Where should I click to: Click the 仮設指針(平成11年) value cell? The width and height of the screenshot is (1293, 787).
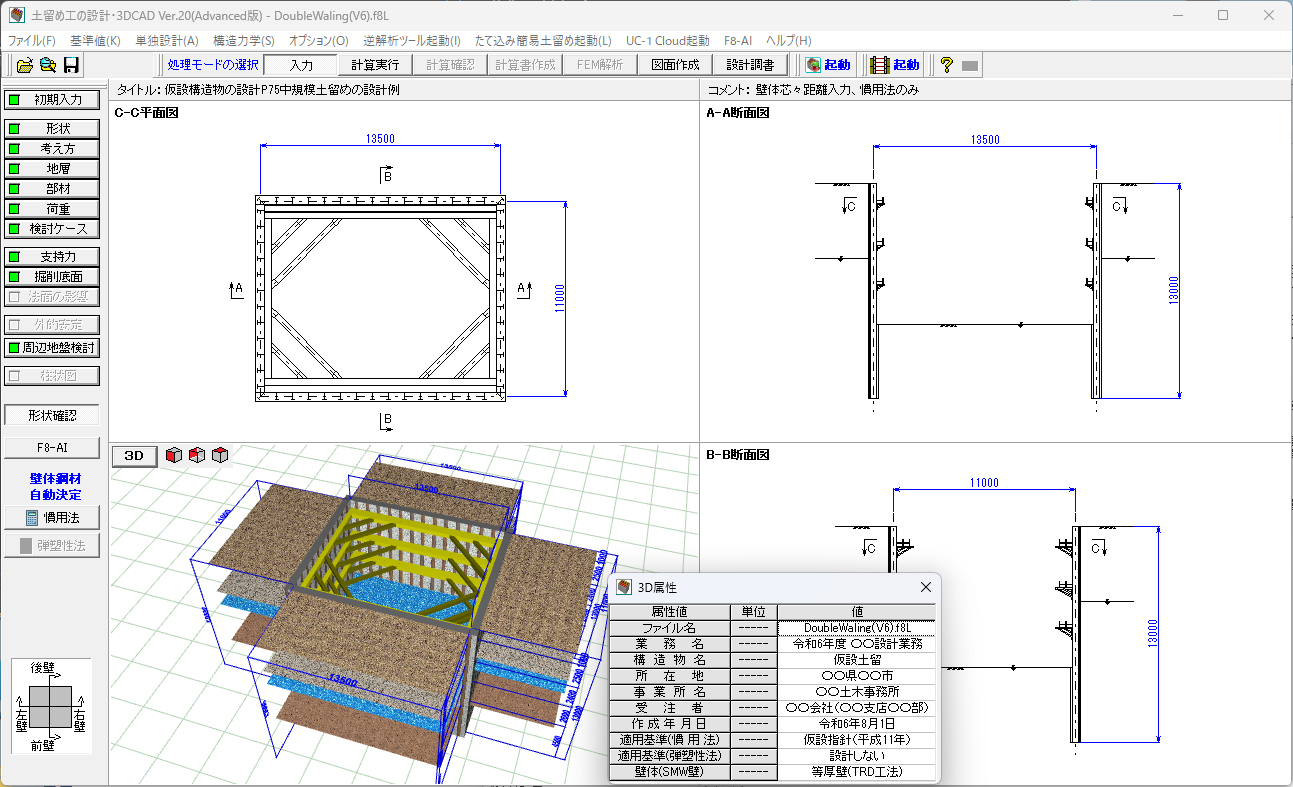pos(857,740)
